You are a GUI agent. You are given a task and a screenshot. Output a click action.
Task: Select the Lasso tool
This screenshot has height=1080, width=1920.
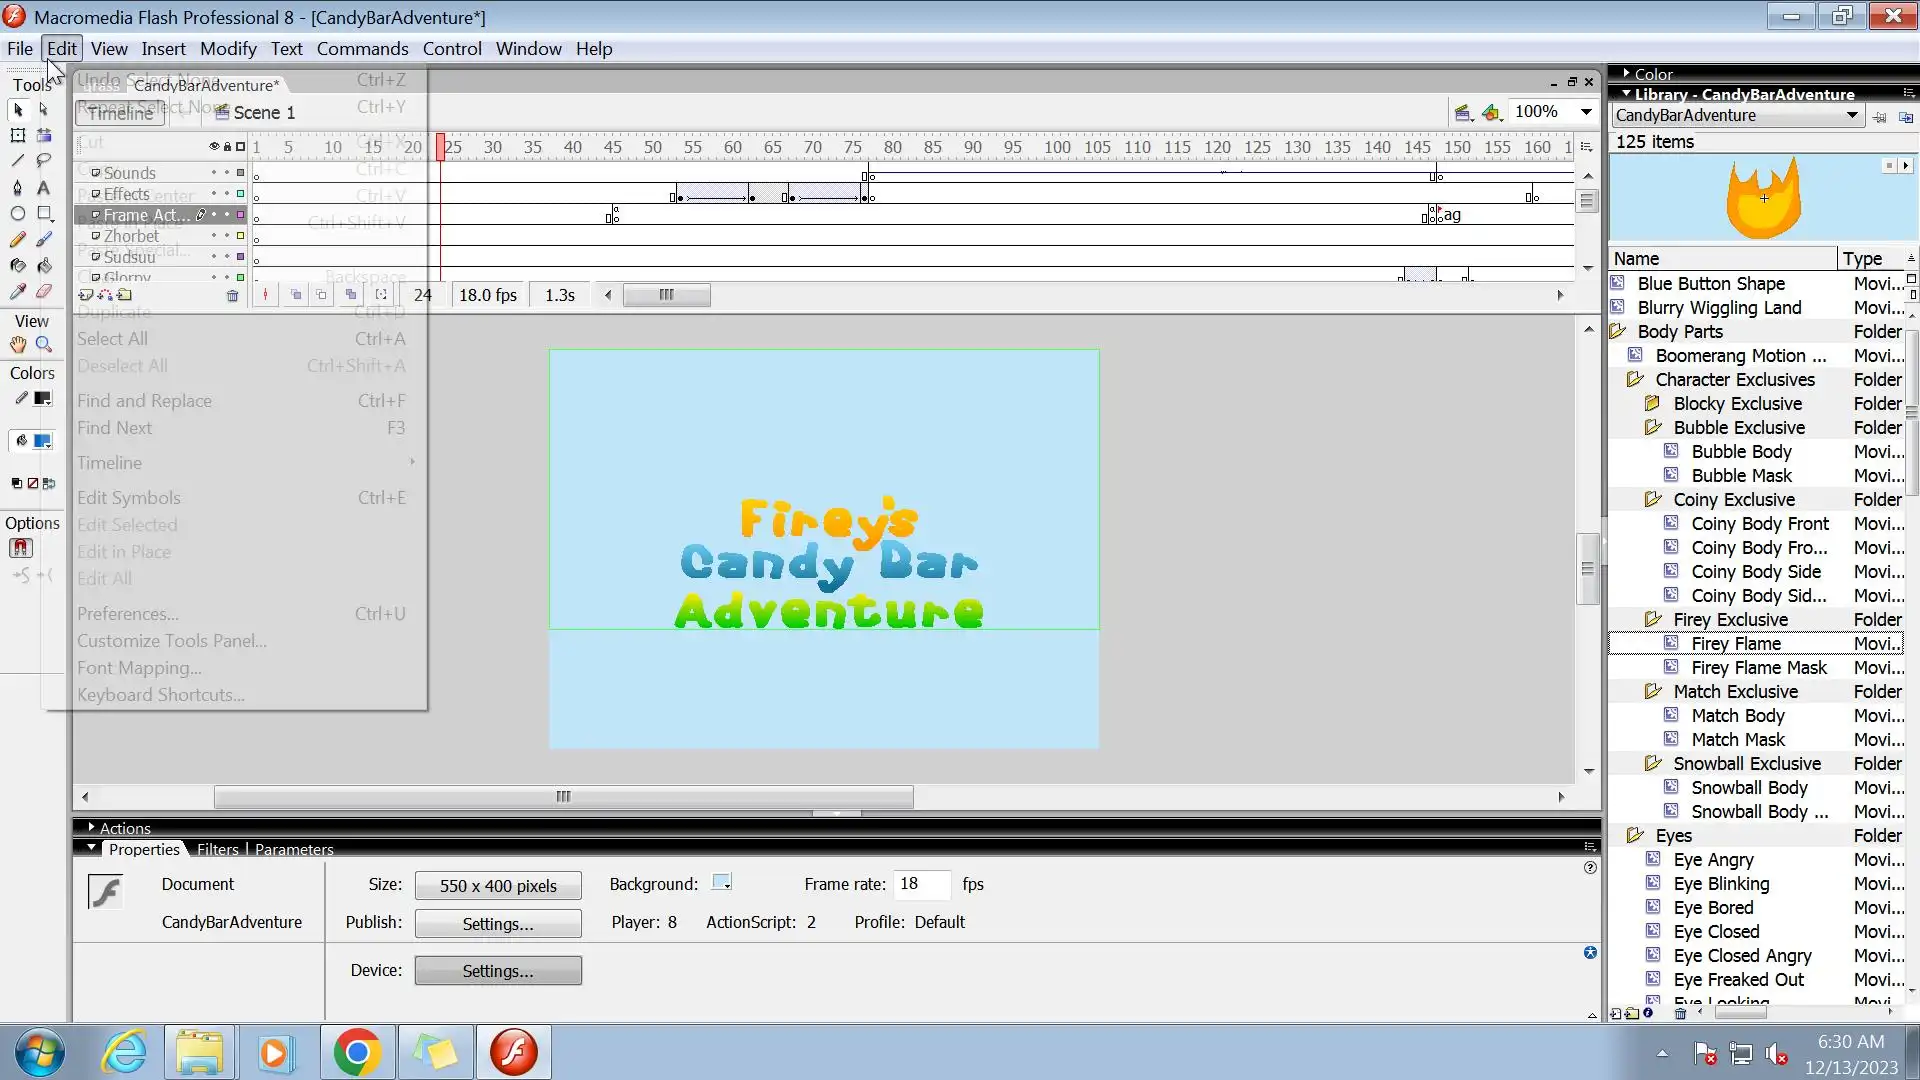point(44,160)
